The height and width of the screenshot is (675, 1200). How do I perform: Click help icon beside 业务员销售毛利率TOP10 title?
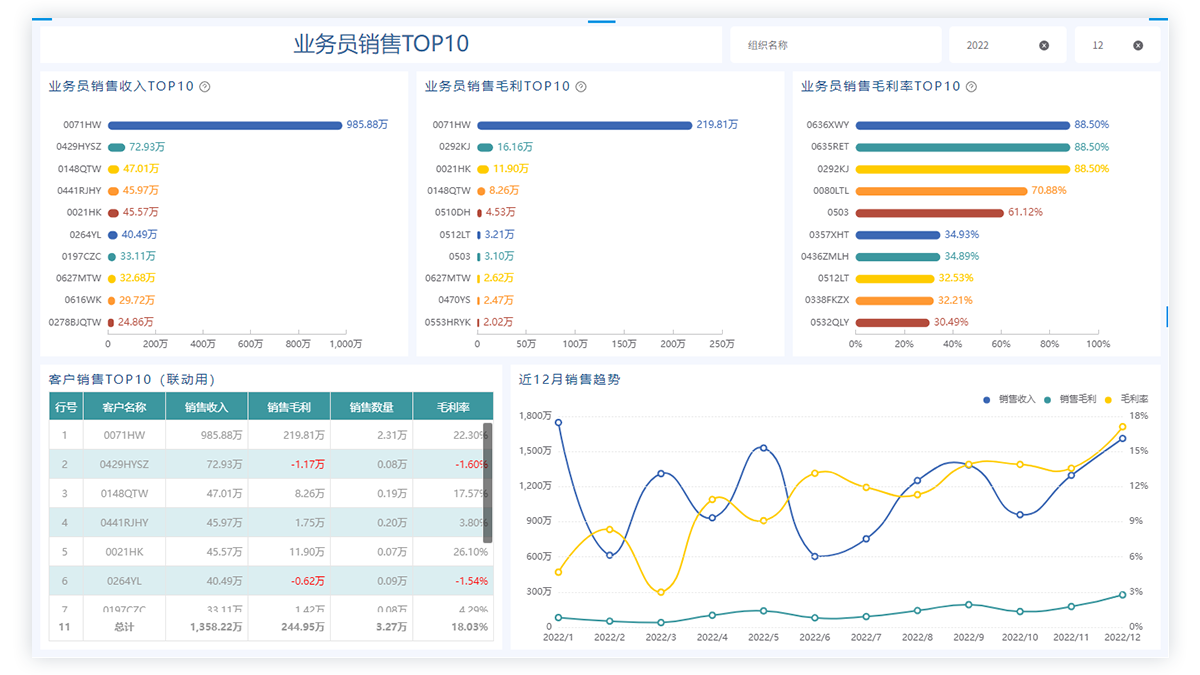pyautogui.click(x=971, y=87)
